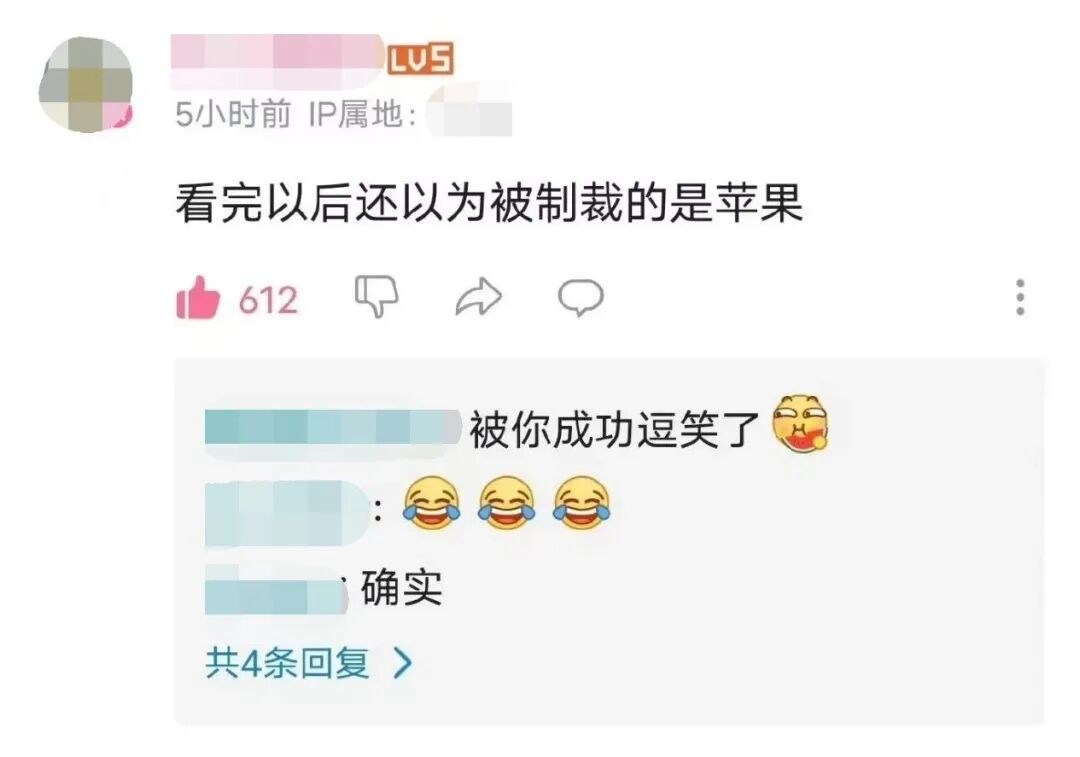
Task: Tap the first crying-laughing emoji
Action: click(x=432, y=504)
